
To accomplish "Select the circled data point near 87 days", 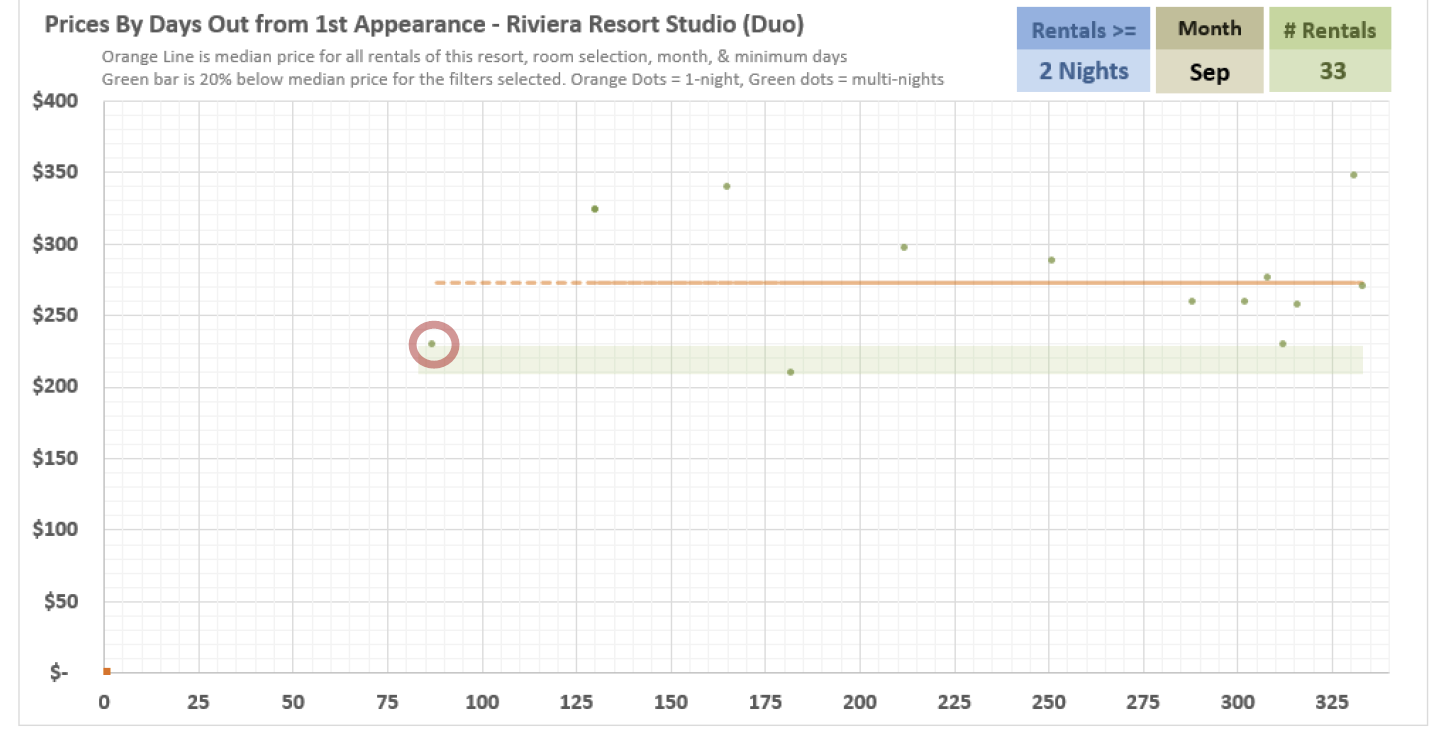I will tap(432, 344).
